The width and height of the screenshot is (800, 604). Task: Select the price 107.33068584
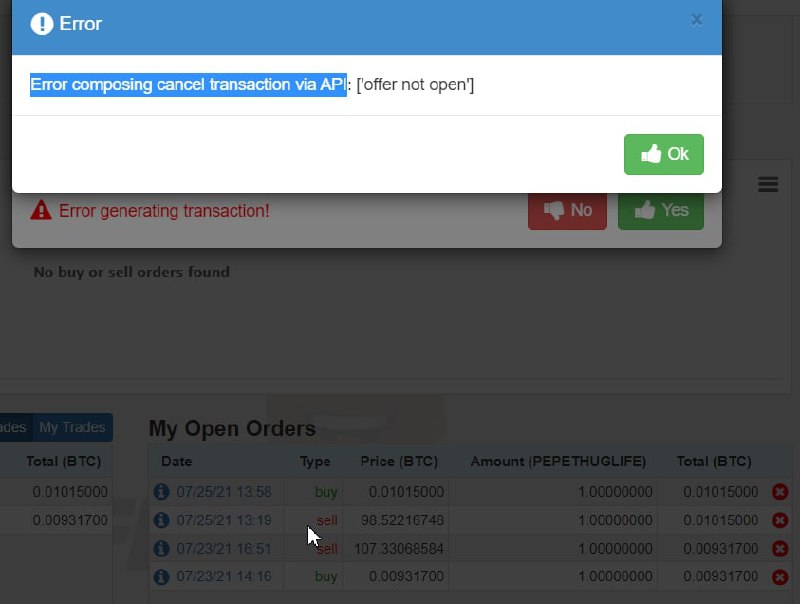pyautogui.click(x=399, y=549)
